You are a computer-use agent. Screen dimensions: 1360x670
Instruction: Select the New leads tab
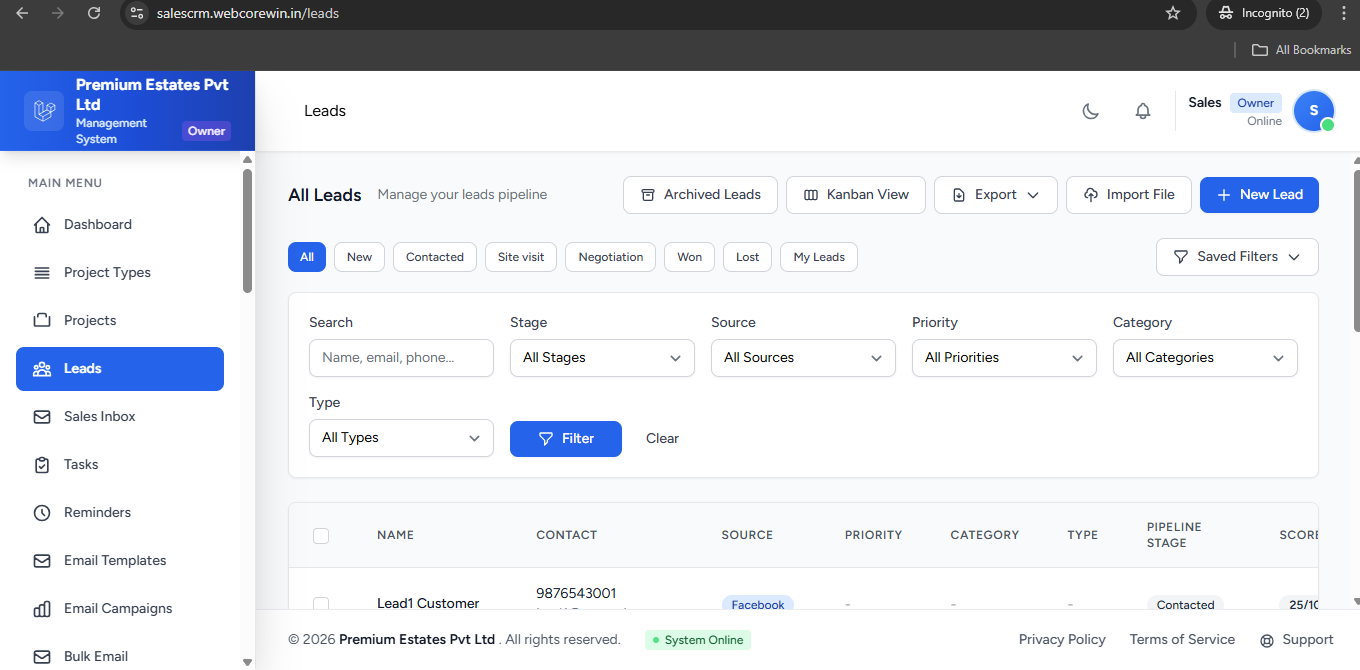pyautogui.click(x=359, y=257)
